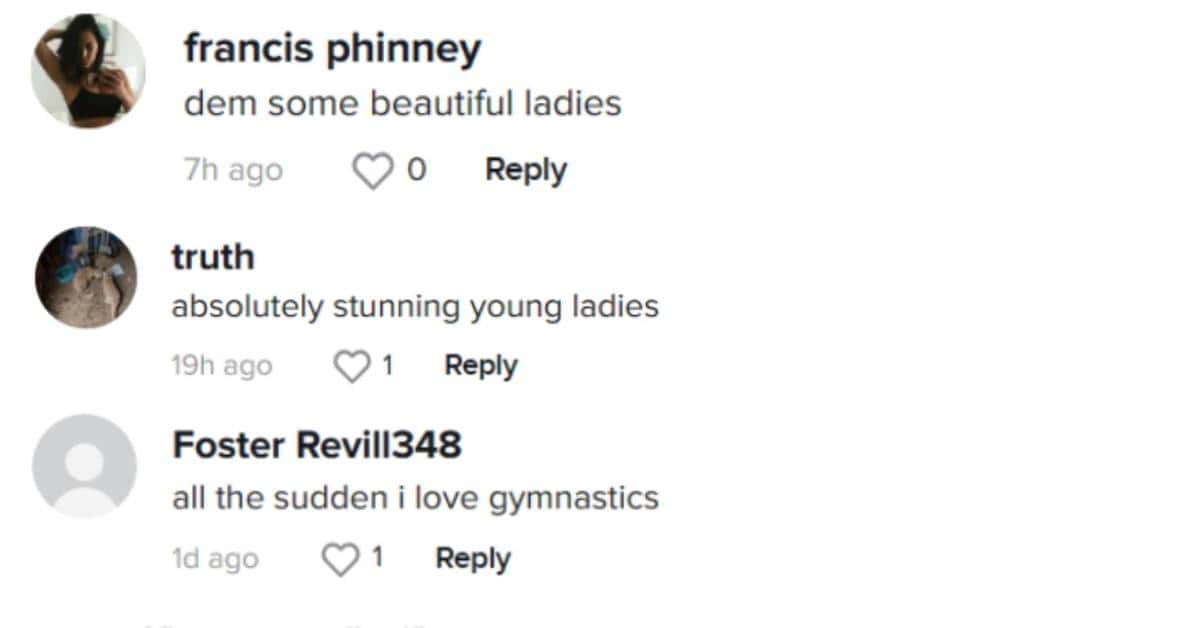This screenshot has height=628, width=1200.
Task: Open the username Foster Revill348
Action: point(318,445)
